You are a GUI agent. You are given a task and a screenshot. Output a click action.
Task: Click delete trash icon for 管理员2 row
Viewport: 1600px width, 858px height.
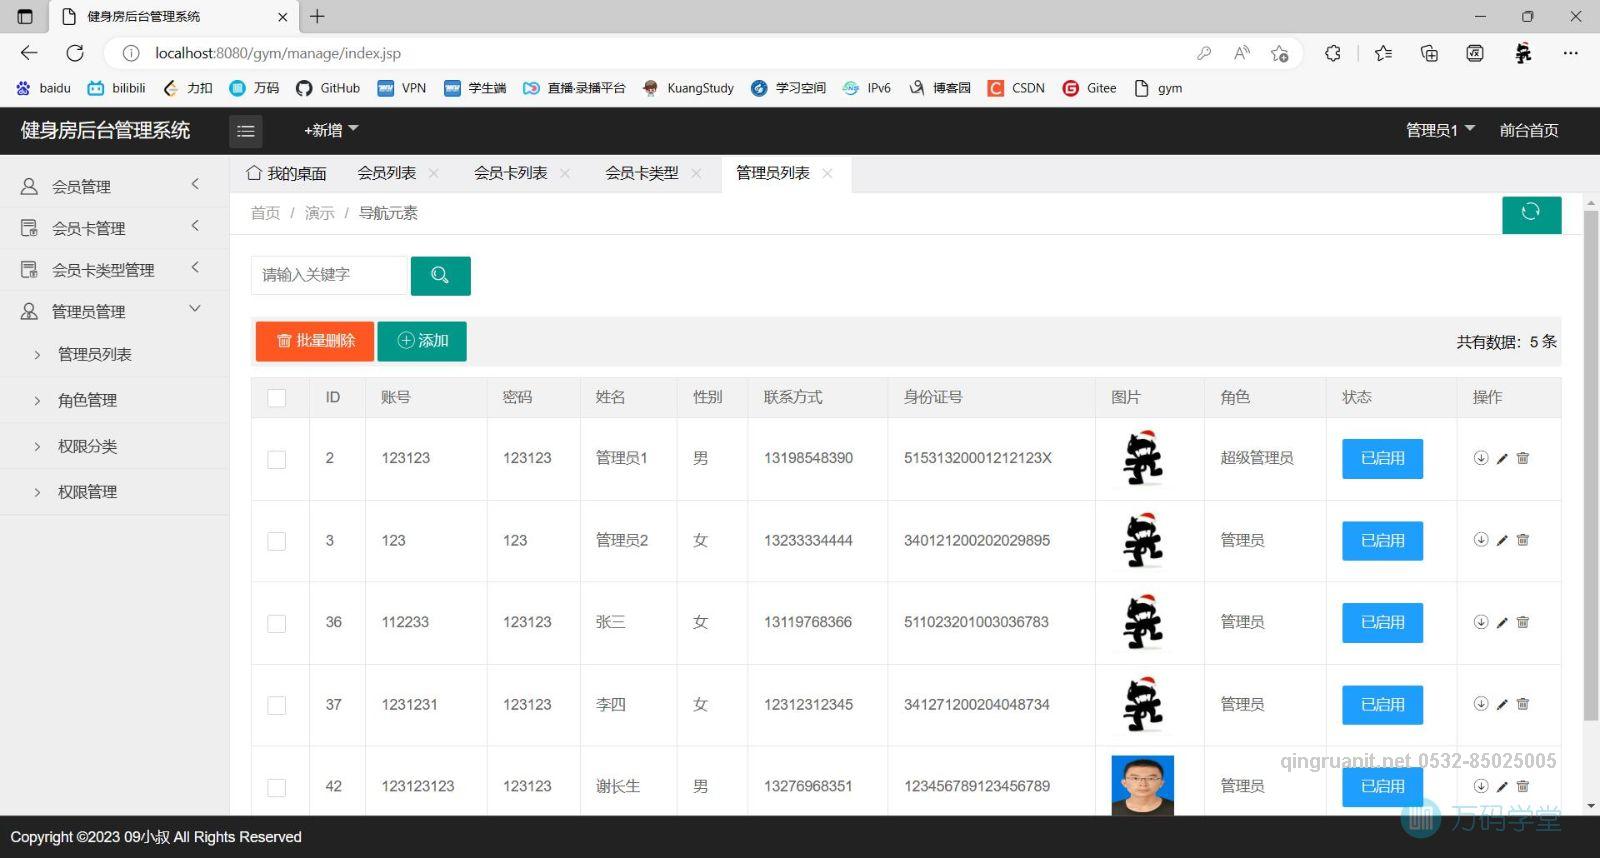(x=1523, y=540)
